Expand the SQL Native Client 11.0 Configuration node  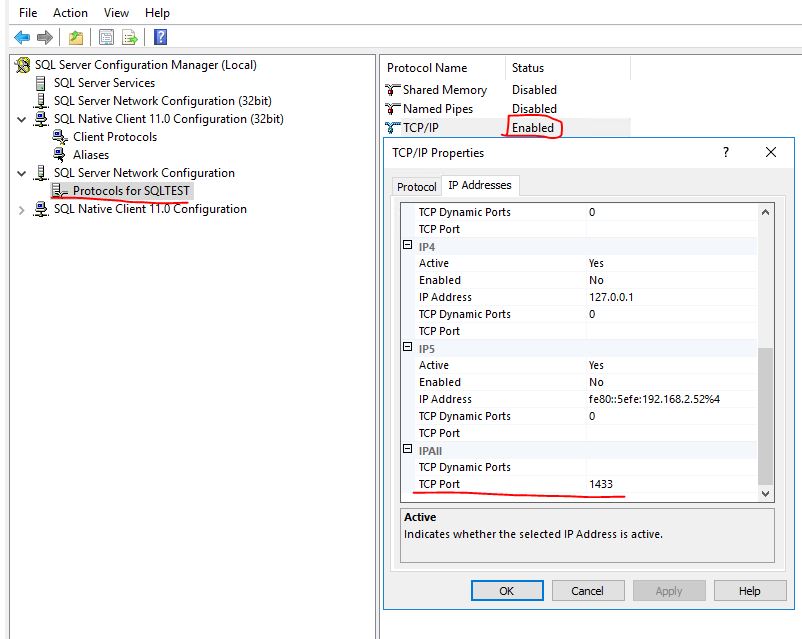(20, 209)
